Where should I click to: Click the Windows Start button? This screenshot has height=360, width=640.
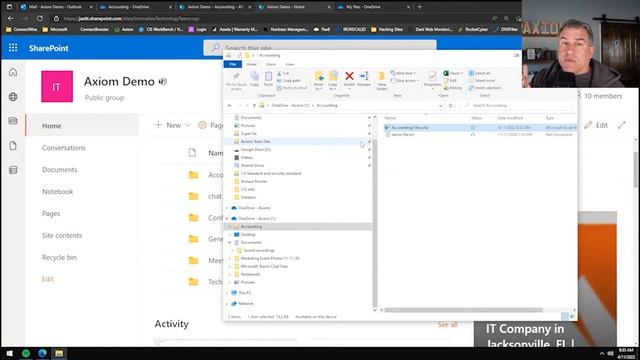tap(9, 353)
